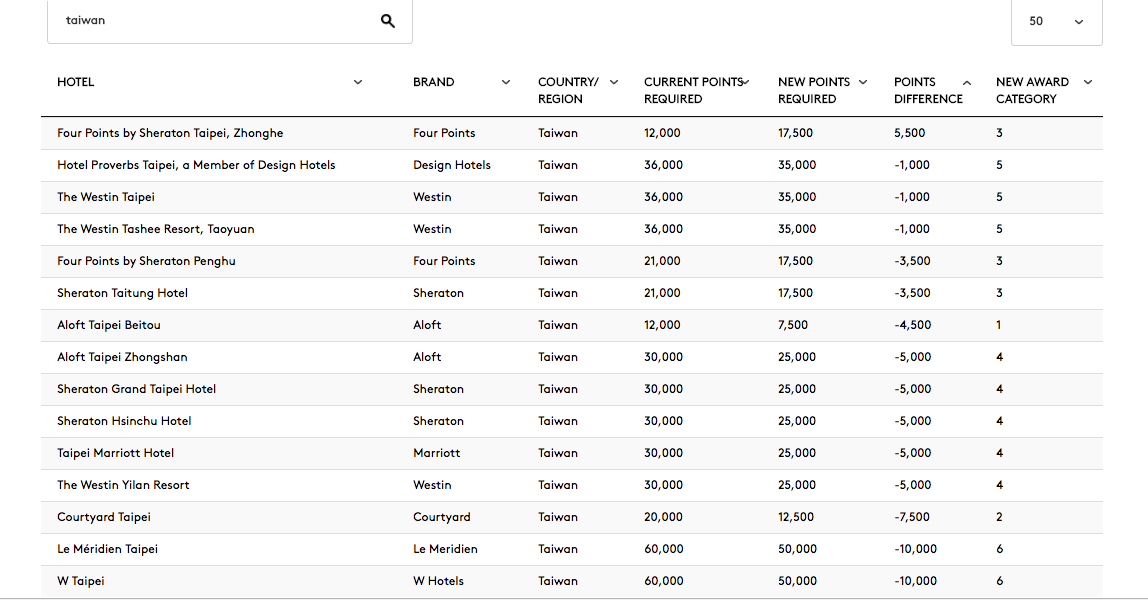This screenshot has height=600, width=1148.
Task: Select 'Courtyard Taipei' hotel name
Action: pos(104,517)
